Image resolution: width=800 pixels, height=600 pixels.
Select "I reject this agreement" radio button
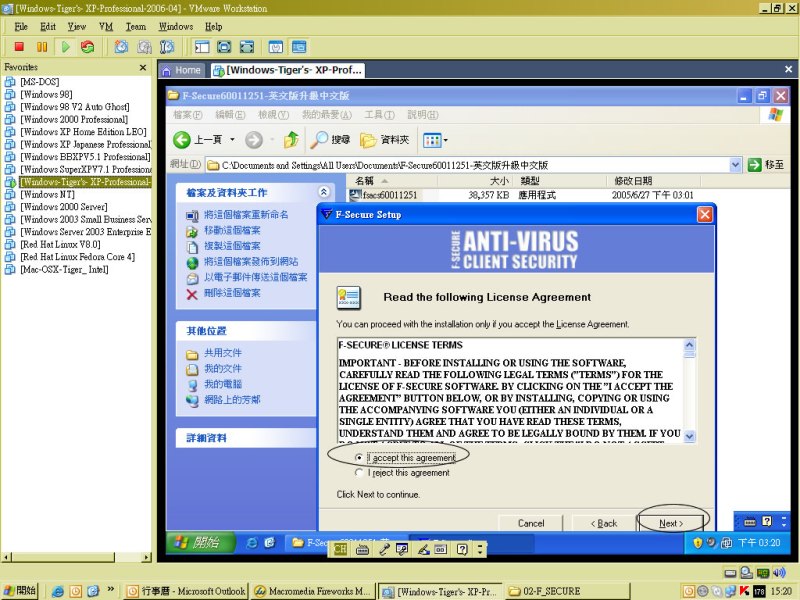click(359, 473)
